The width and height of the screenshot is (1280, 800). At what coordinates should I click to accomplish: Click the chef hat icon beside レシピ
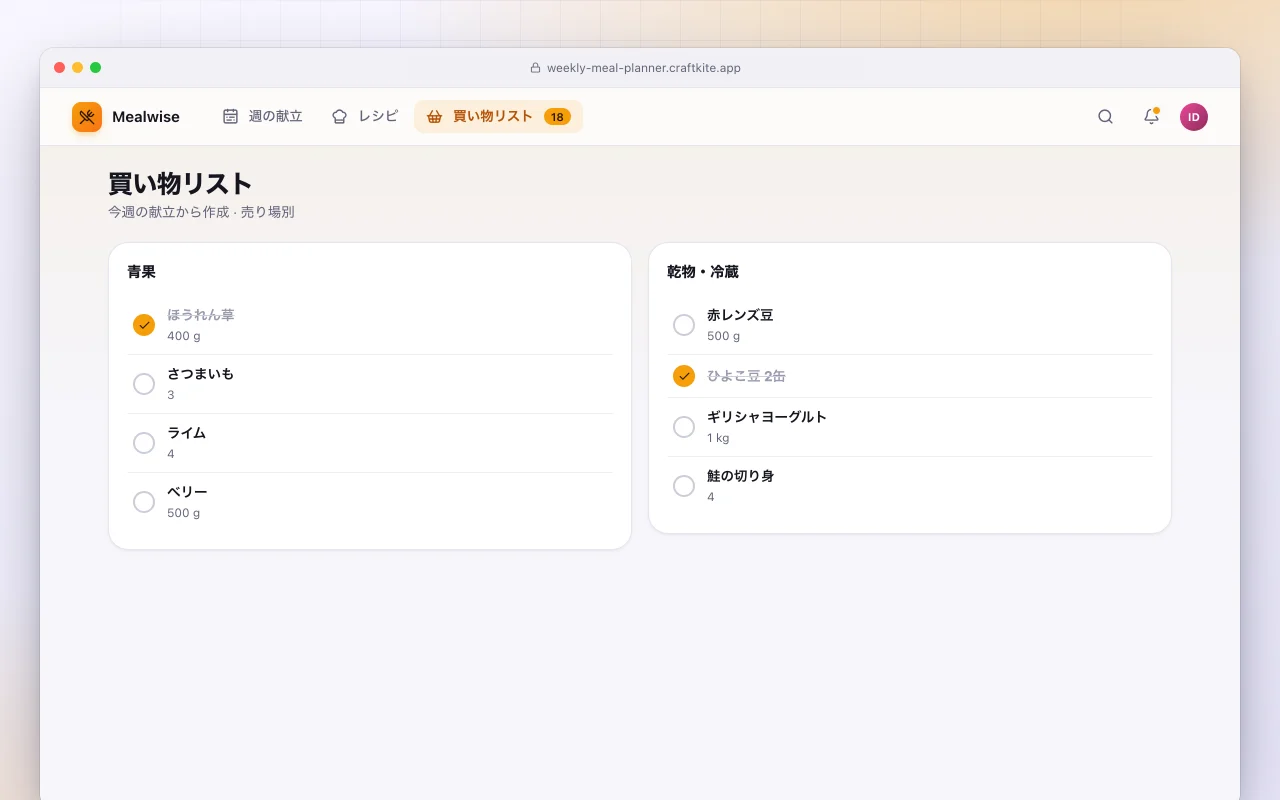tap(340, 116)
